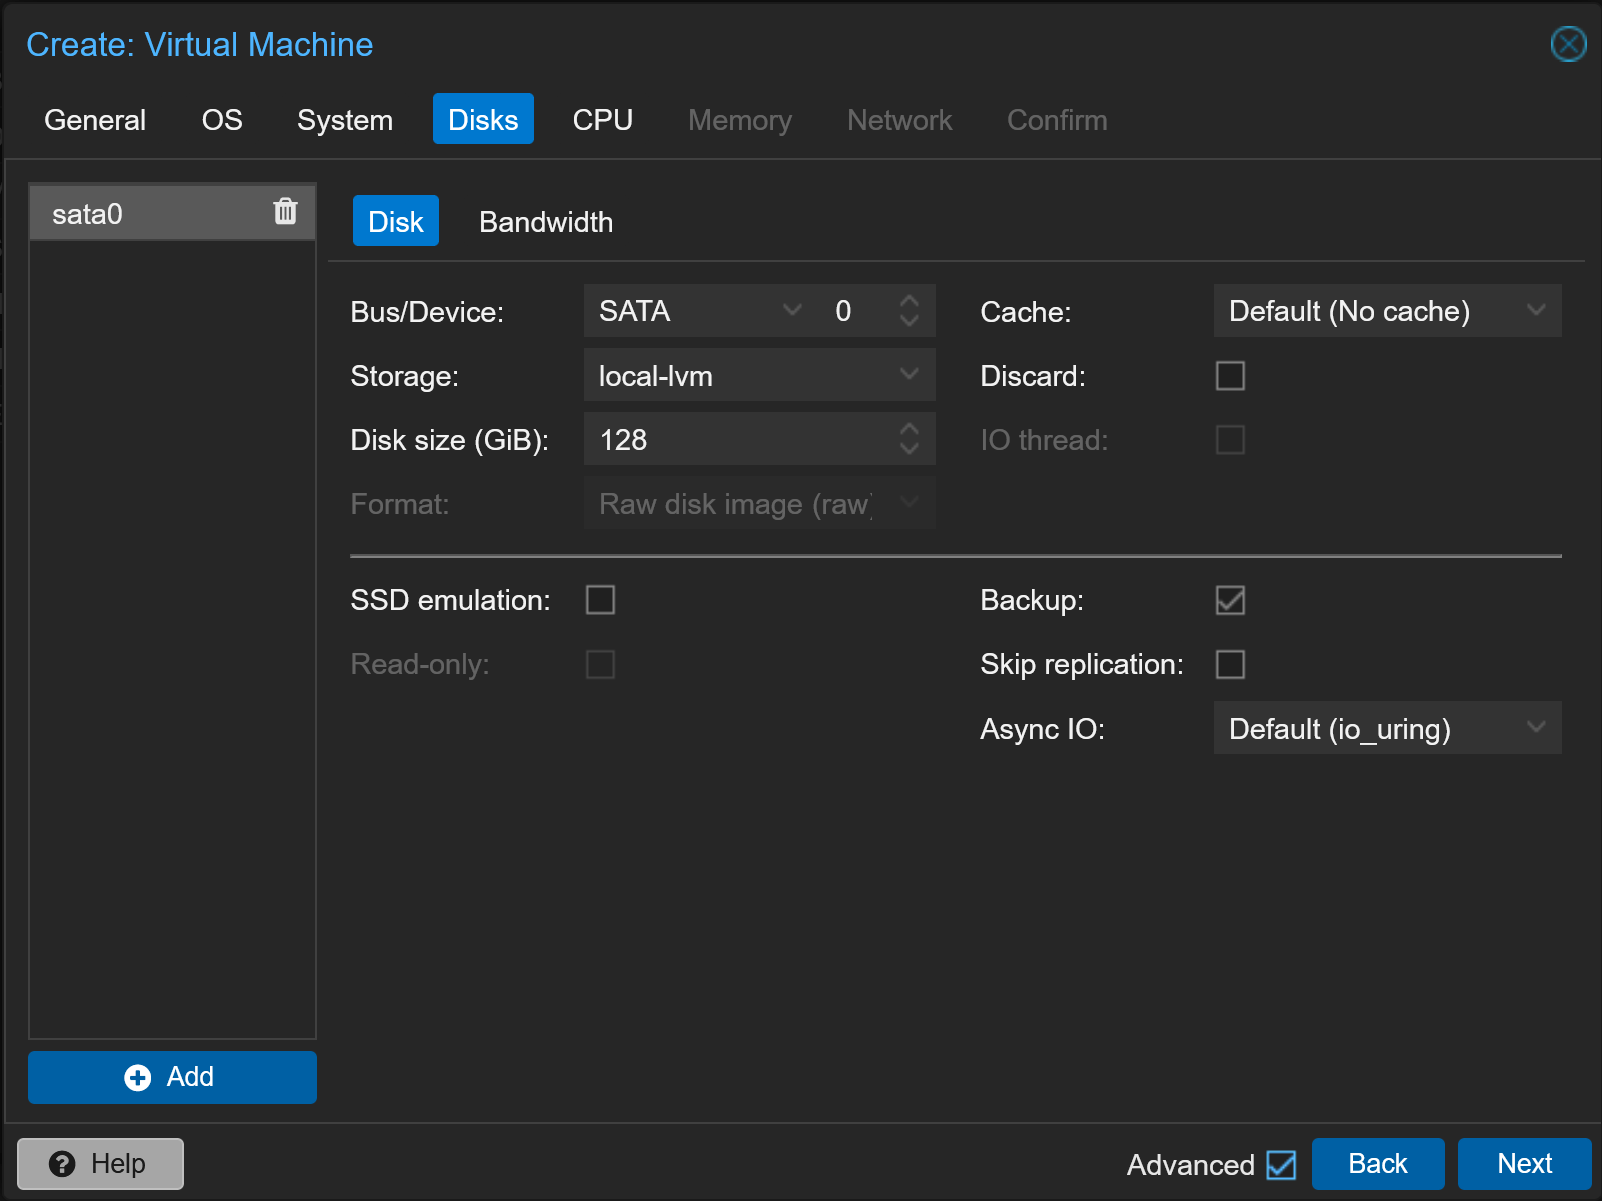Click the Add disk button
The image size is (1602, 1201).
pyautogui.click(x=172, y=1077)
